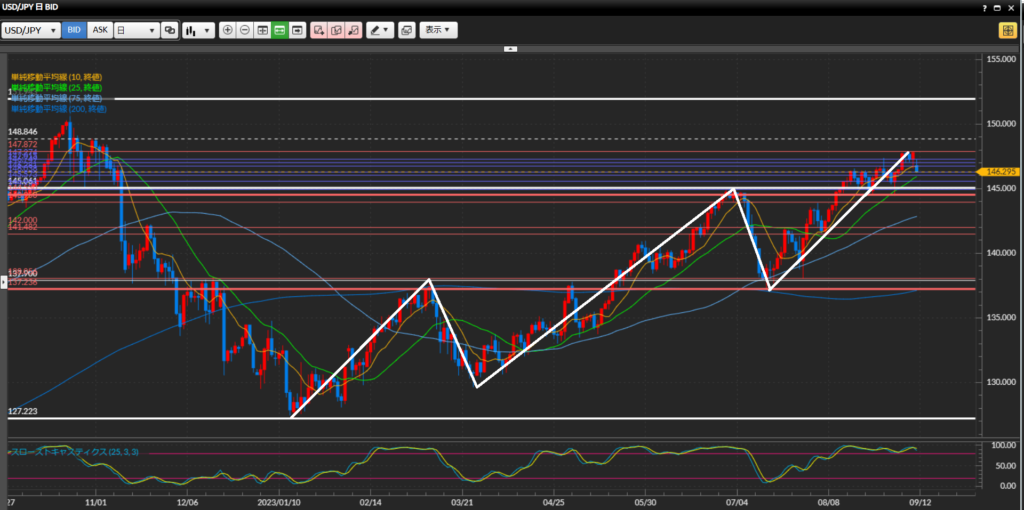Click the third pink drawing-object toolbar icon
The width and height of the screenshot is (1024, 510).
tap(353, 30)
